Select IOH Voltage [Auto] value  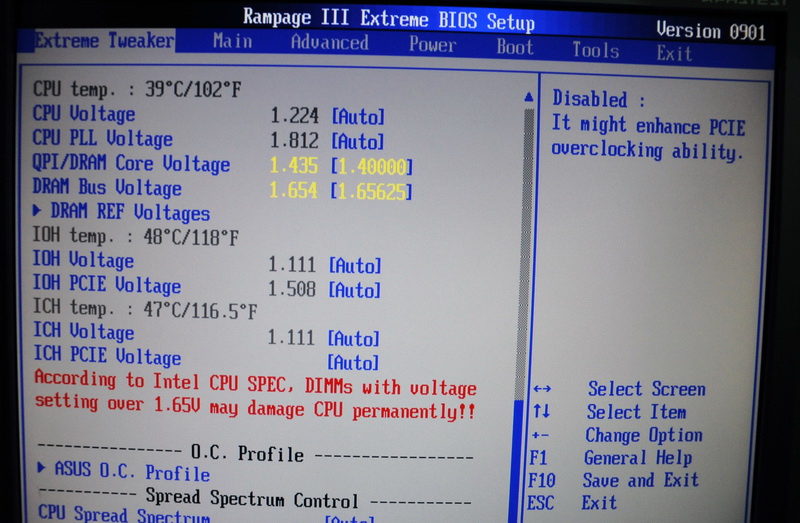click(x=355, y=266)
